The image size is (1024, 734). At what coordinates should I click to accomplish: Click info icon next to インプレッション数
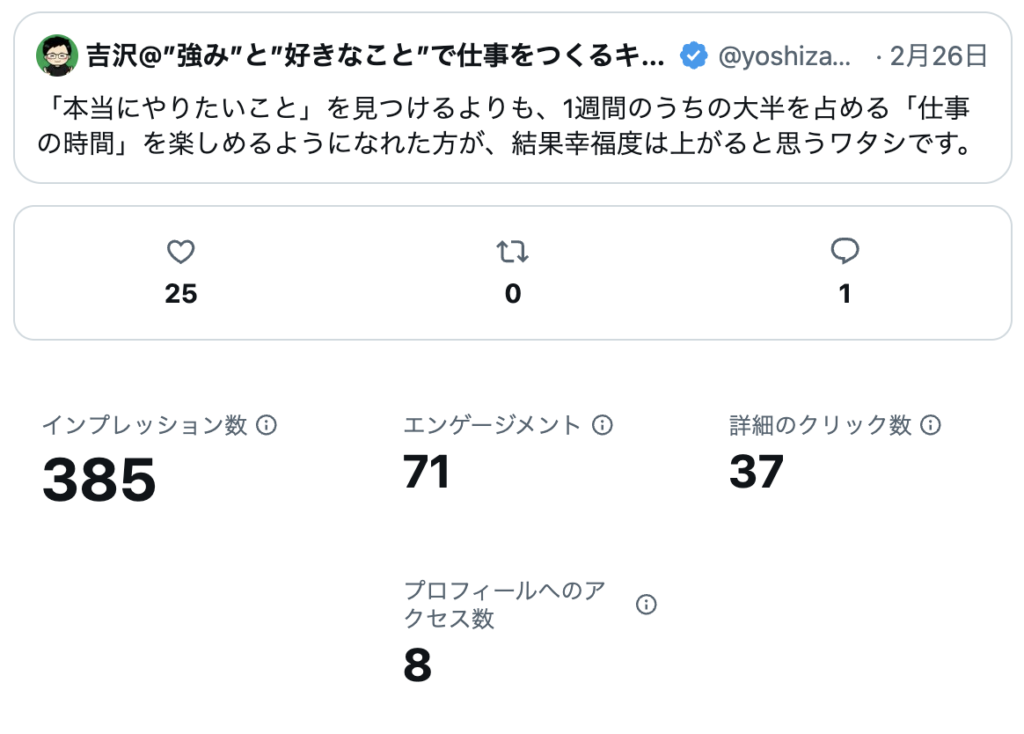tap(266, 425)
